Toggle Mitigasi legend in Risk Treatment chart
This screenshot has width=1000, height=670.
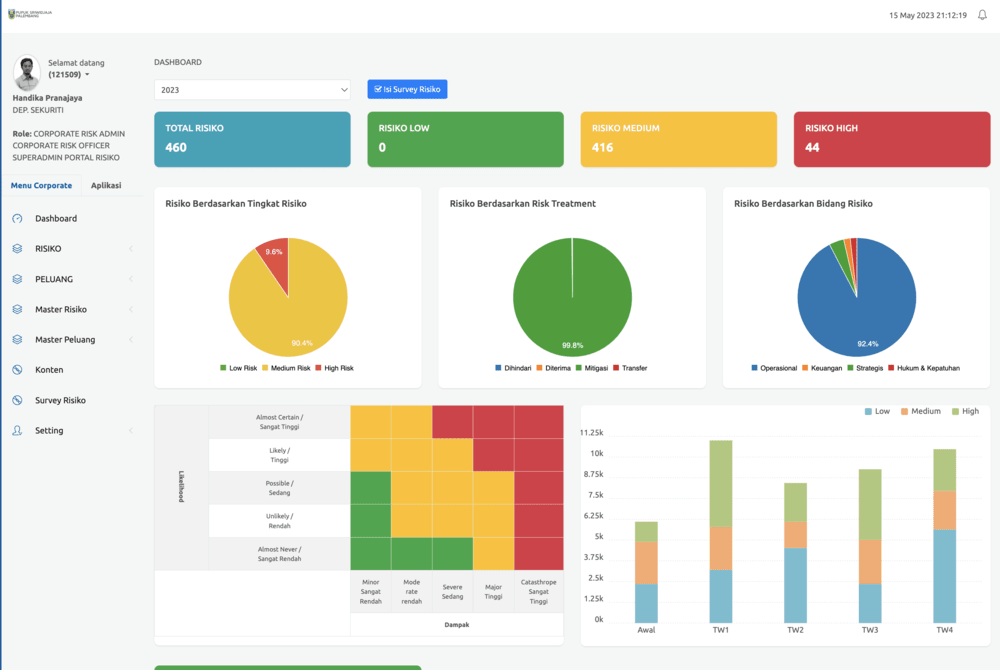click(591, 368)
